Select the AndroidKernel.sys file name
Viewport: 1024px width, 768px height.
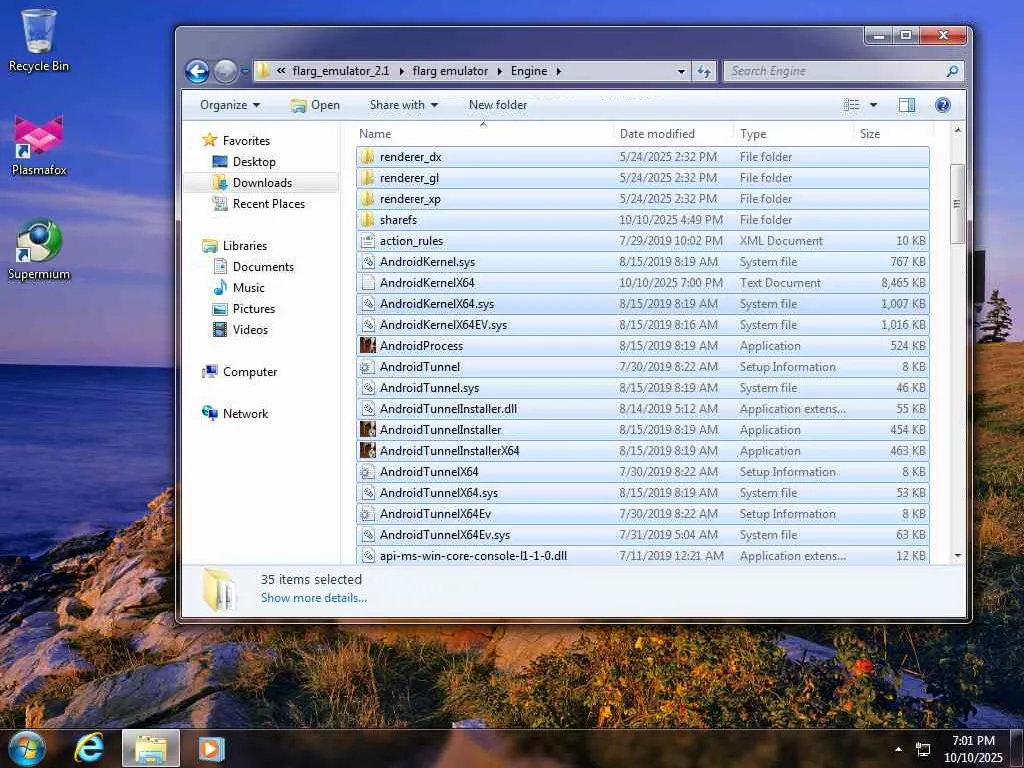coord(427,262)
